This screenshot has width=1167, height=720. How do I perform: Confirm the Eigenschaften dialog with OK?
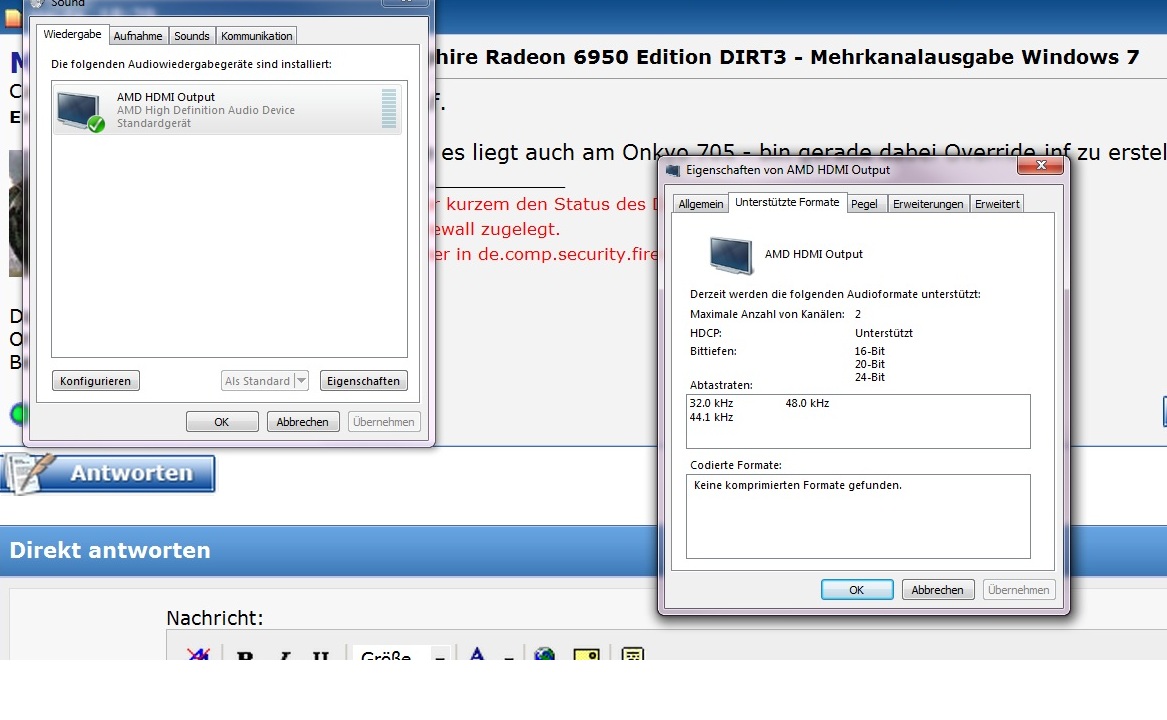click(x=857, y=590)
